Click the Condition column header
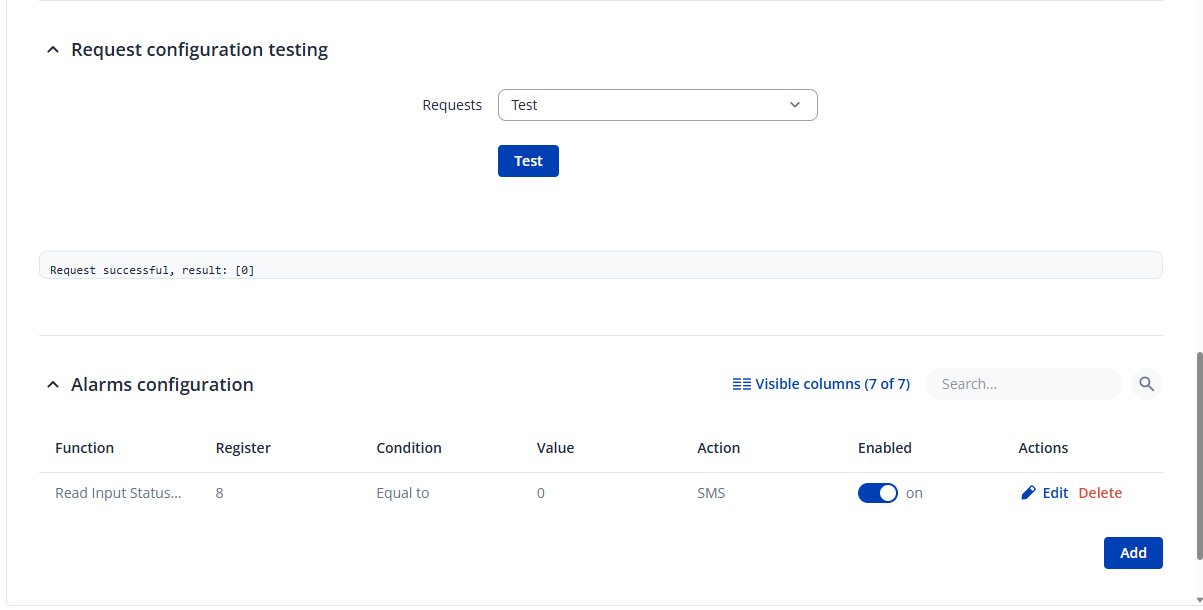 [409, 448]
